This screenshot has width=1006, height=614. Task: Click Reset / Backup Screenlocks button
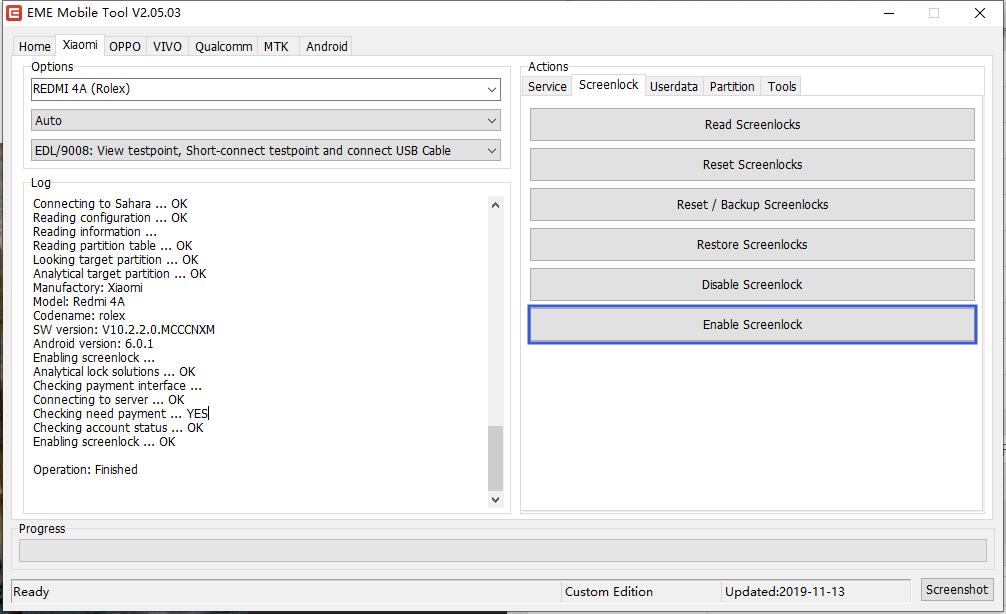(752, 205)
